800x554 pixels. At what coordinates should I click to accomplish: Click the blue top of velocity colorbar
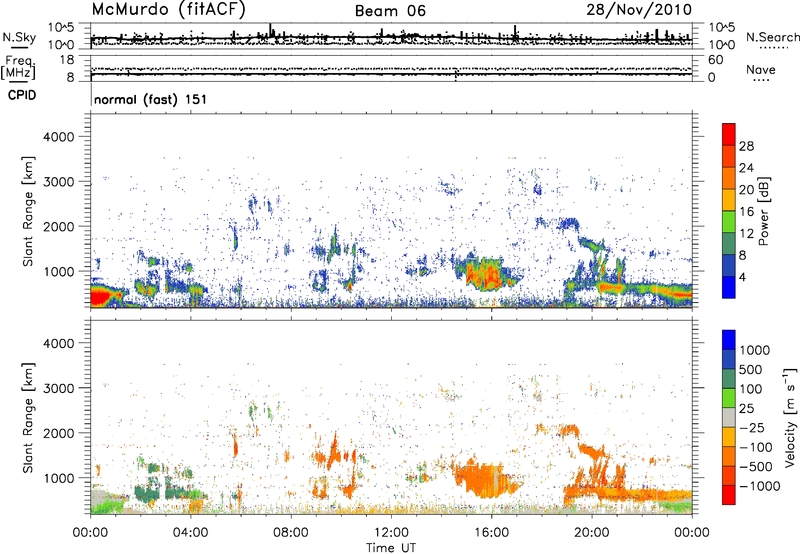[729, 340]
